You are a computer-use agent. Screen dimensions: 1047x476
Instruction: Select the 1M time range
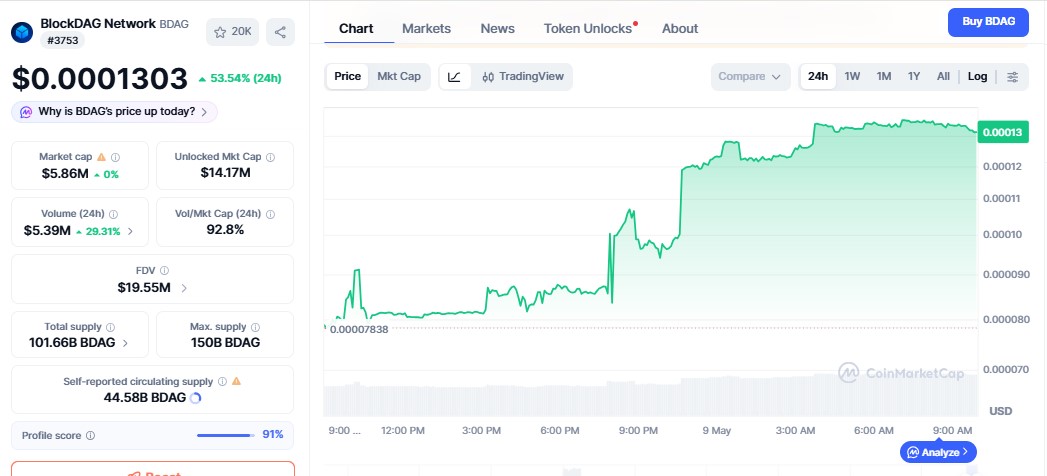pyautogui.click(x=884, y=76)
